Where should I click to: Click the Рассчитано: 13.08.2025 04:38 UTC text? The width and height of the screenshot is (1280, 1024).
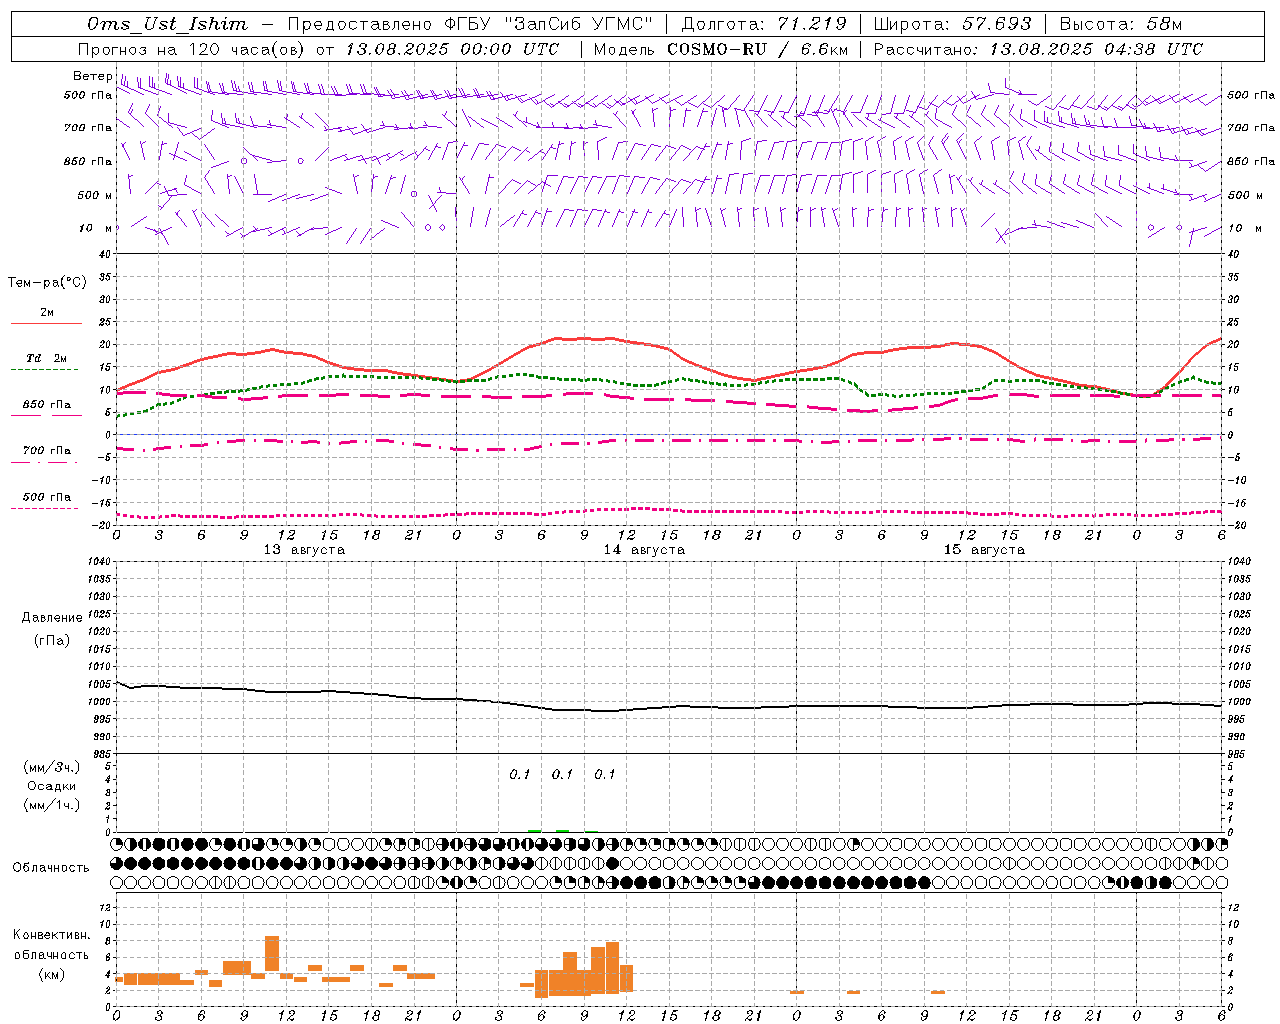[x=1038, y=49]
